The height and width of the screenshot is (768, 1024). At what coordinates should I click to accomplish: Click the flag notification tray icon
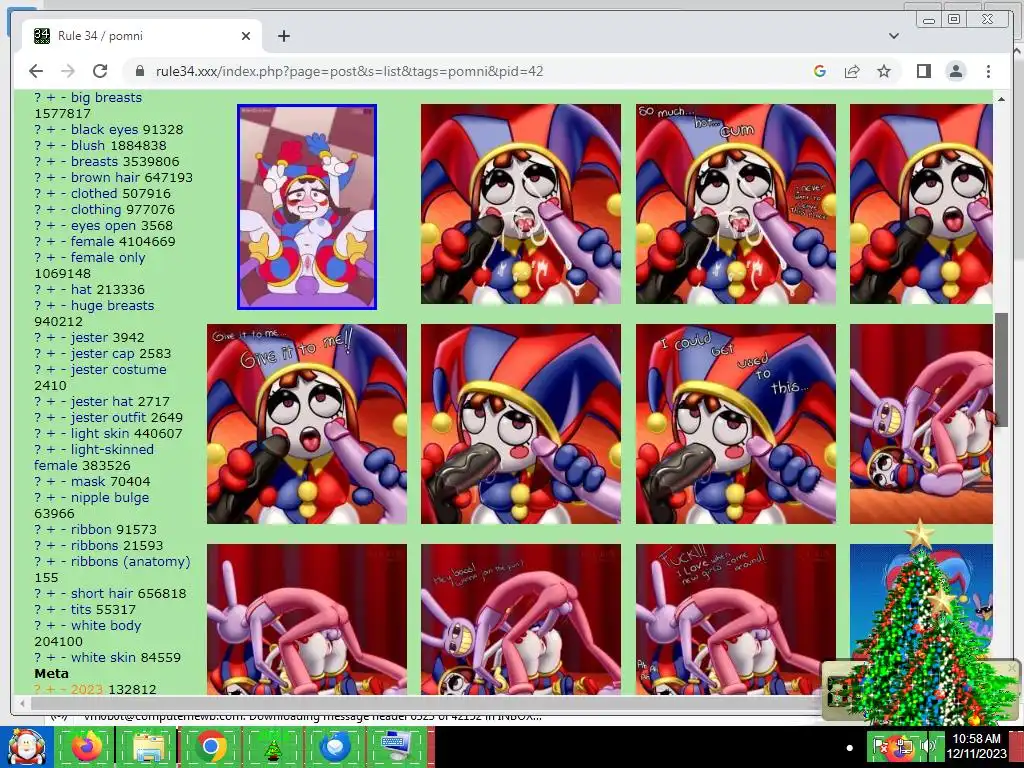880,746
